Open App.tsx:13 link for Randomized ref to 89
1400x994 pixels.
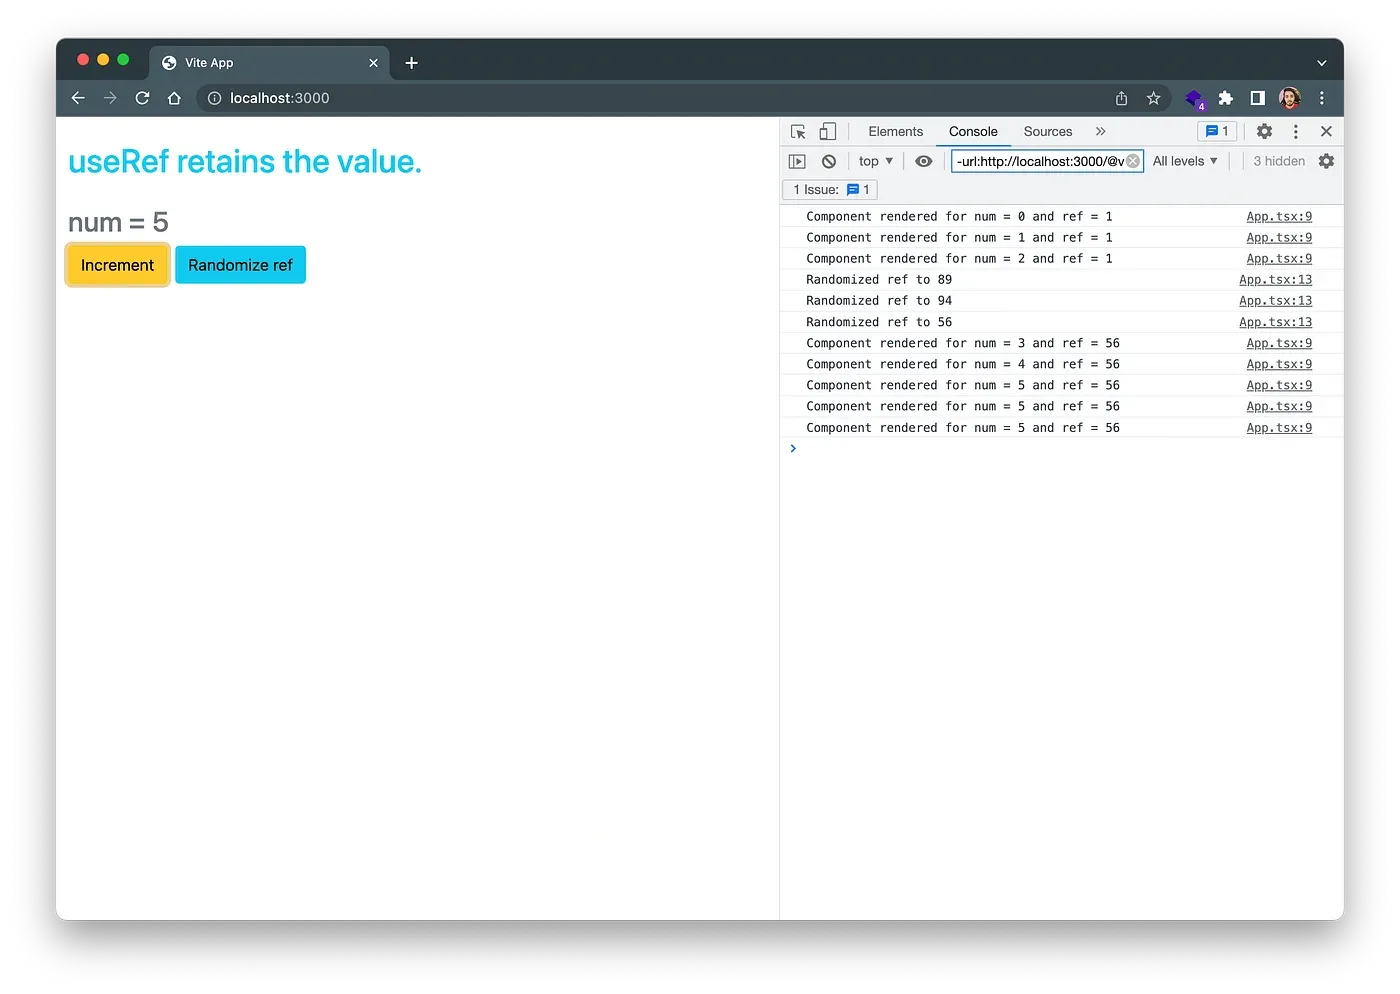click(1275, 280)
